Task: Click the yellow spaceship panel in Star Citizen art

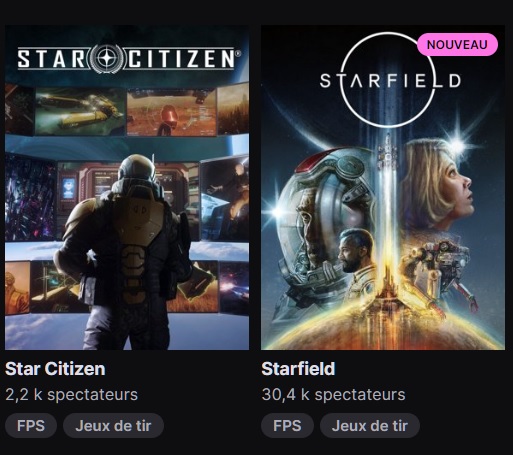Action: [x=80, y=112]
